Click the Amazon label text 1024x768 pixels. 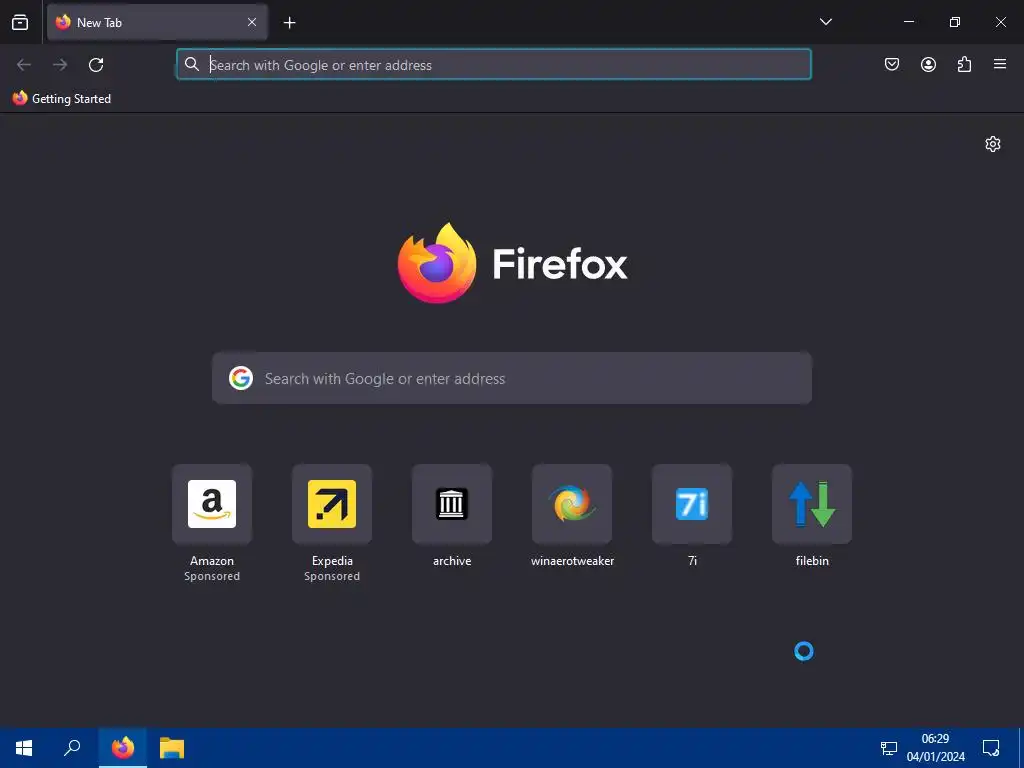pyautogui.click(x=212, y=561)
